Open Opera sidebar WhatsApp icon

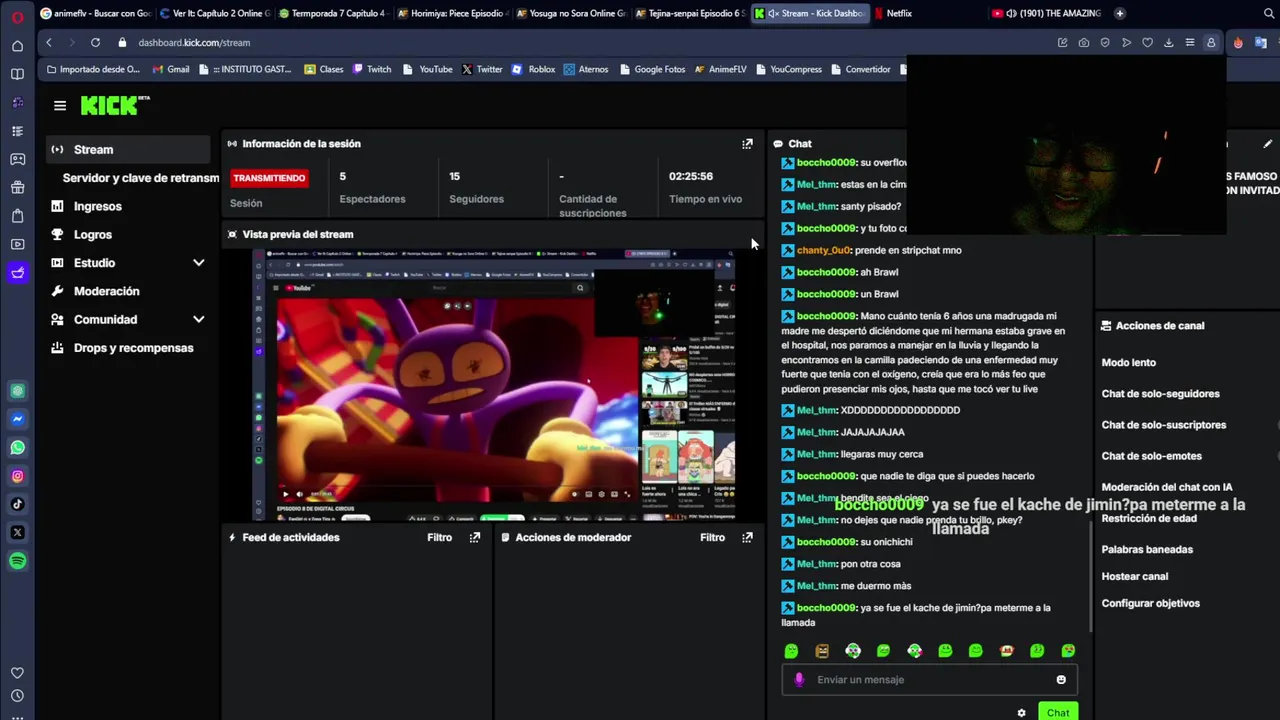tap(17, 448)
